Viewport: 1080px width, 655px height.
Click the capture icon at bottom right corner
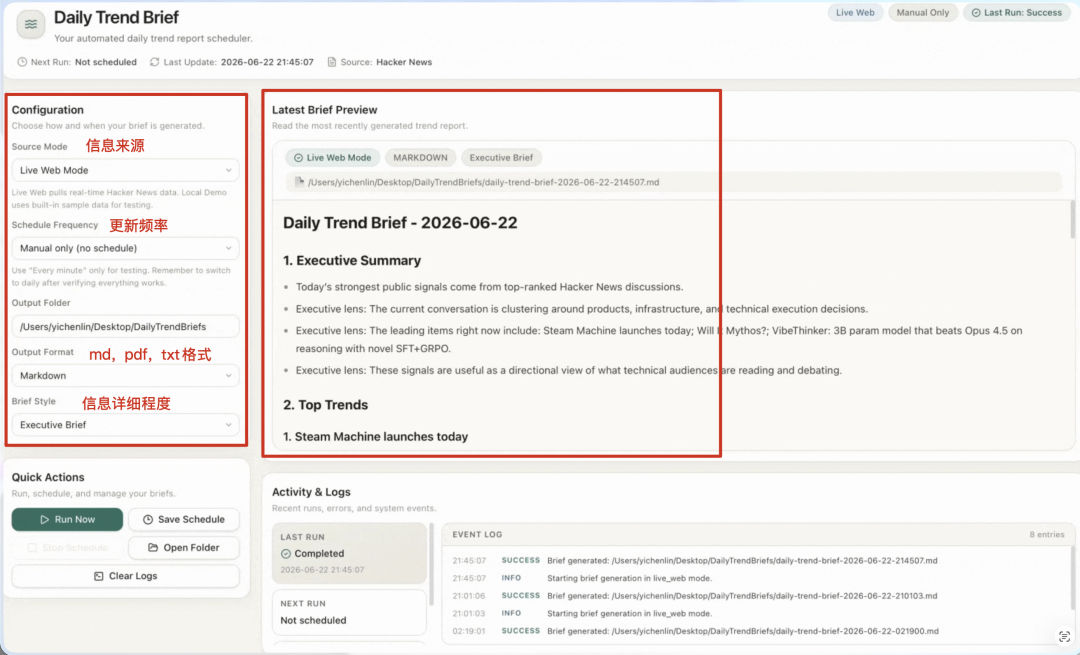point(1064,636)
